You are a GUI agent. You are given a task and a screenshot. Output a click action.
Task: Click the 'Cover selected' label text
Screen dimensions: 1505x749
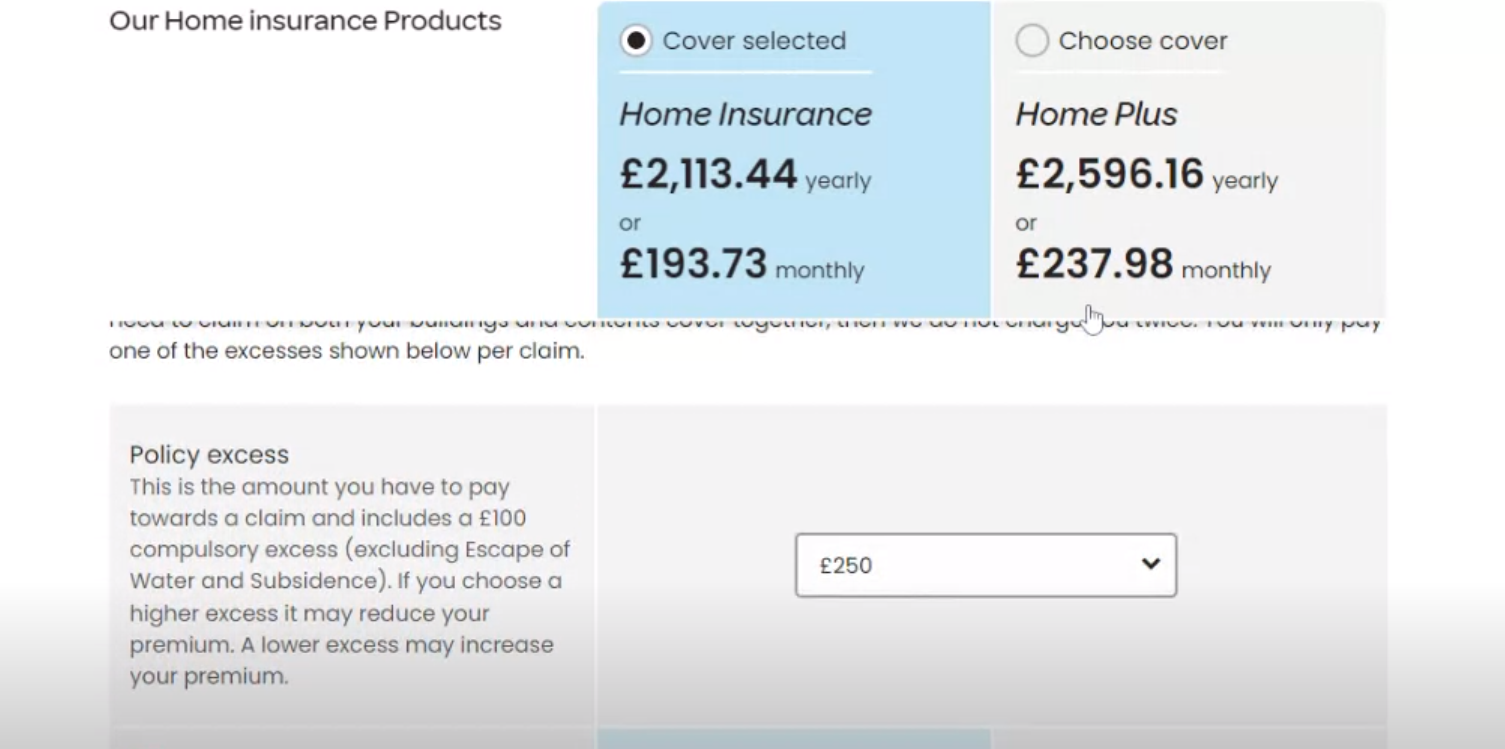tap(754, 41)
